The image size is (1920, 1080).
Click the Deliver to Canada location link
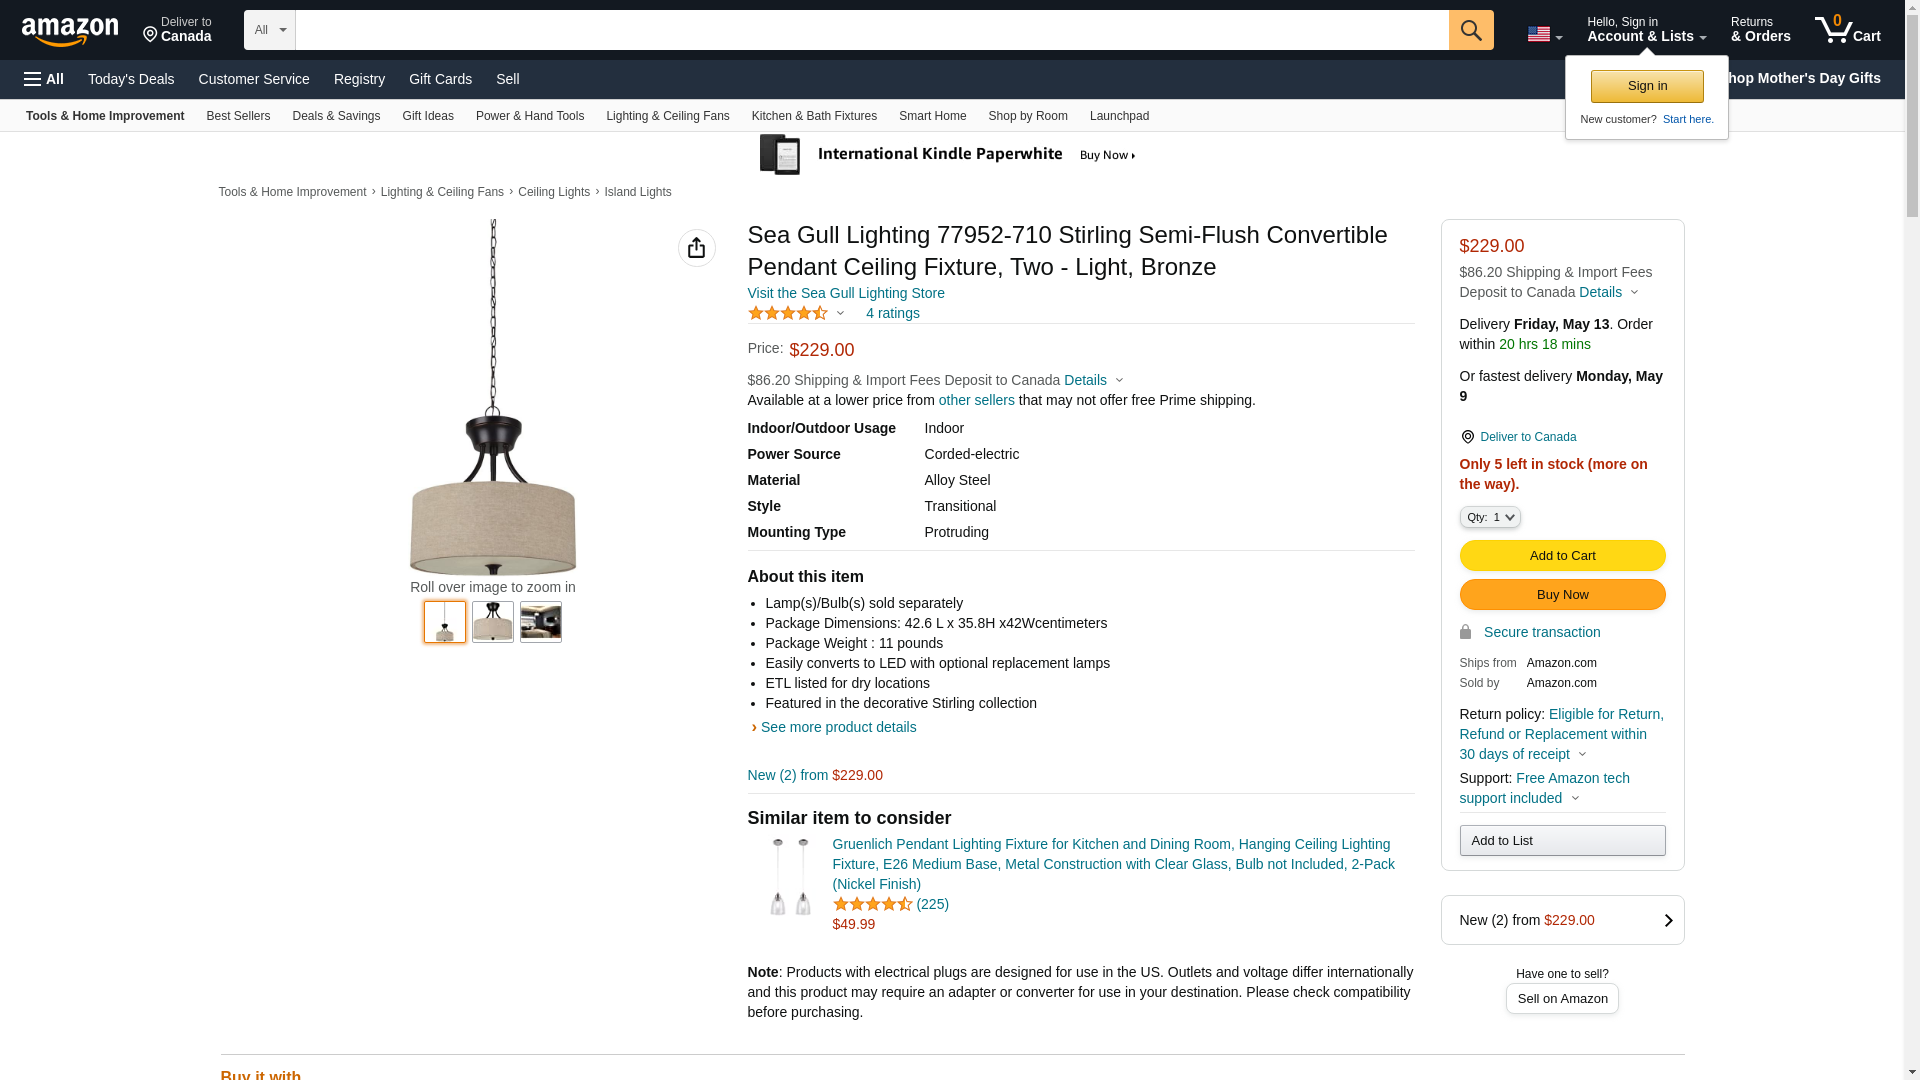coord(177,30)
